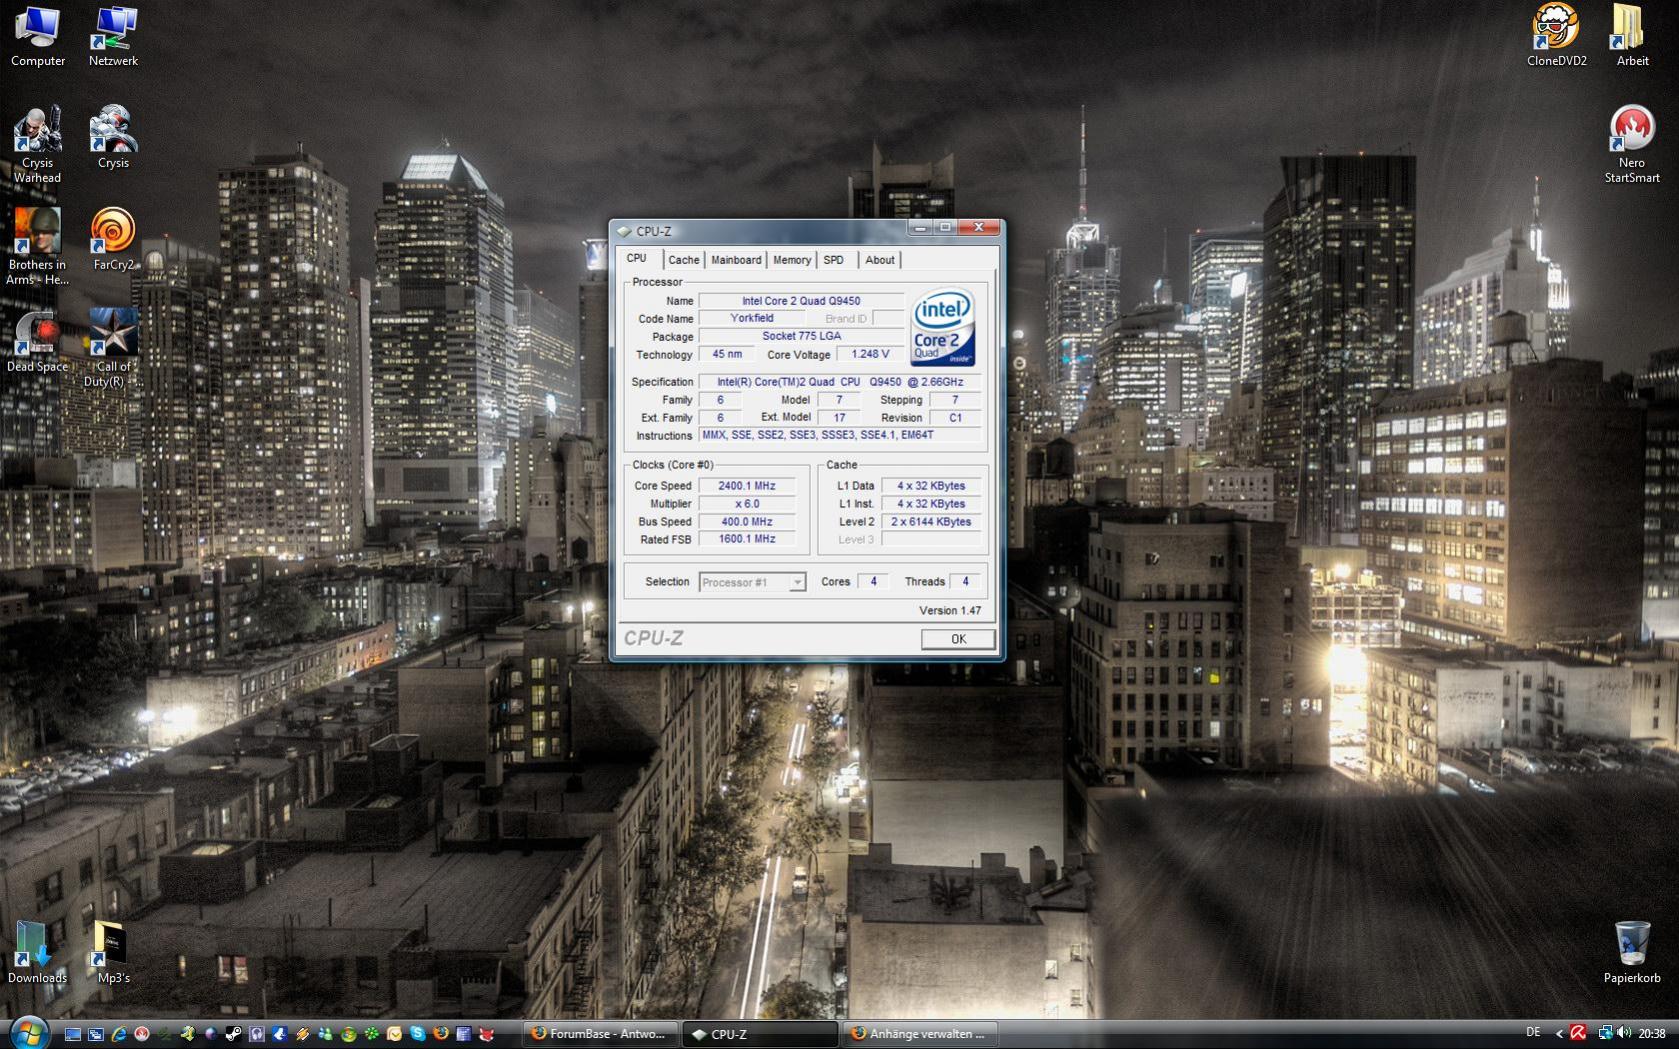Launch Nero StartSmart shortcut
This screenshot has height=1049, width=1679.
tap(1632, 145)
